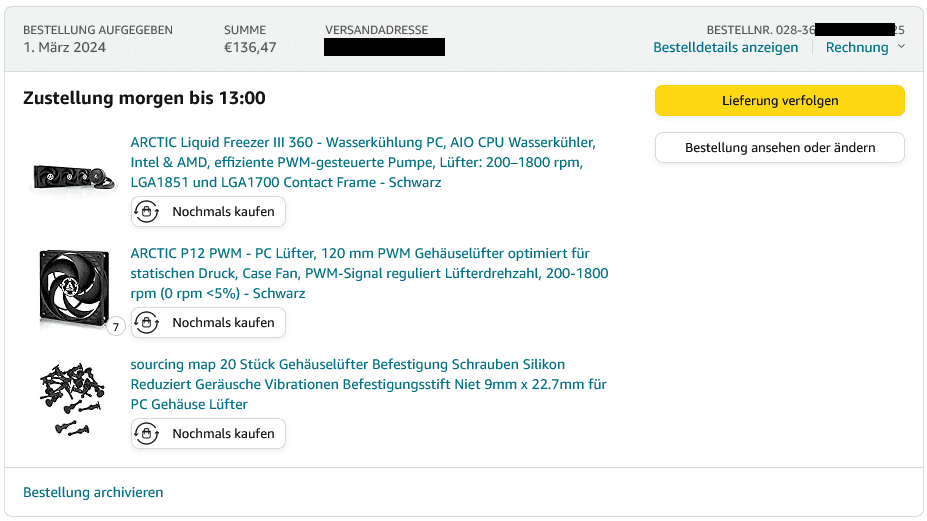
Task: Click Nochmals kaufen under sourcing map screws
Action: 208,434
